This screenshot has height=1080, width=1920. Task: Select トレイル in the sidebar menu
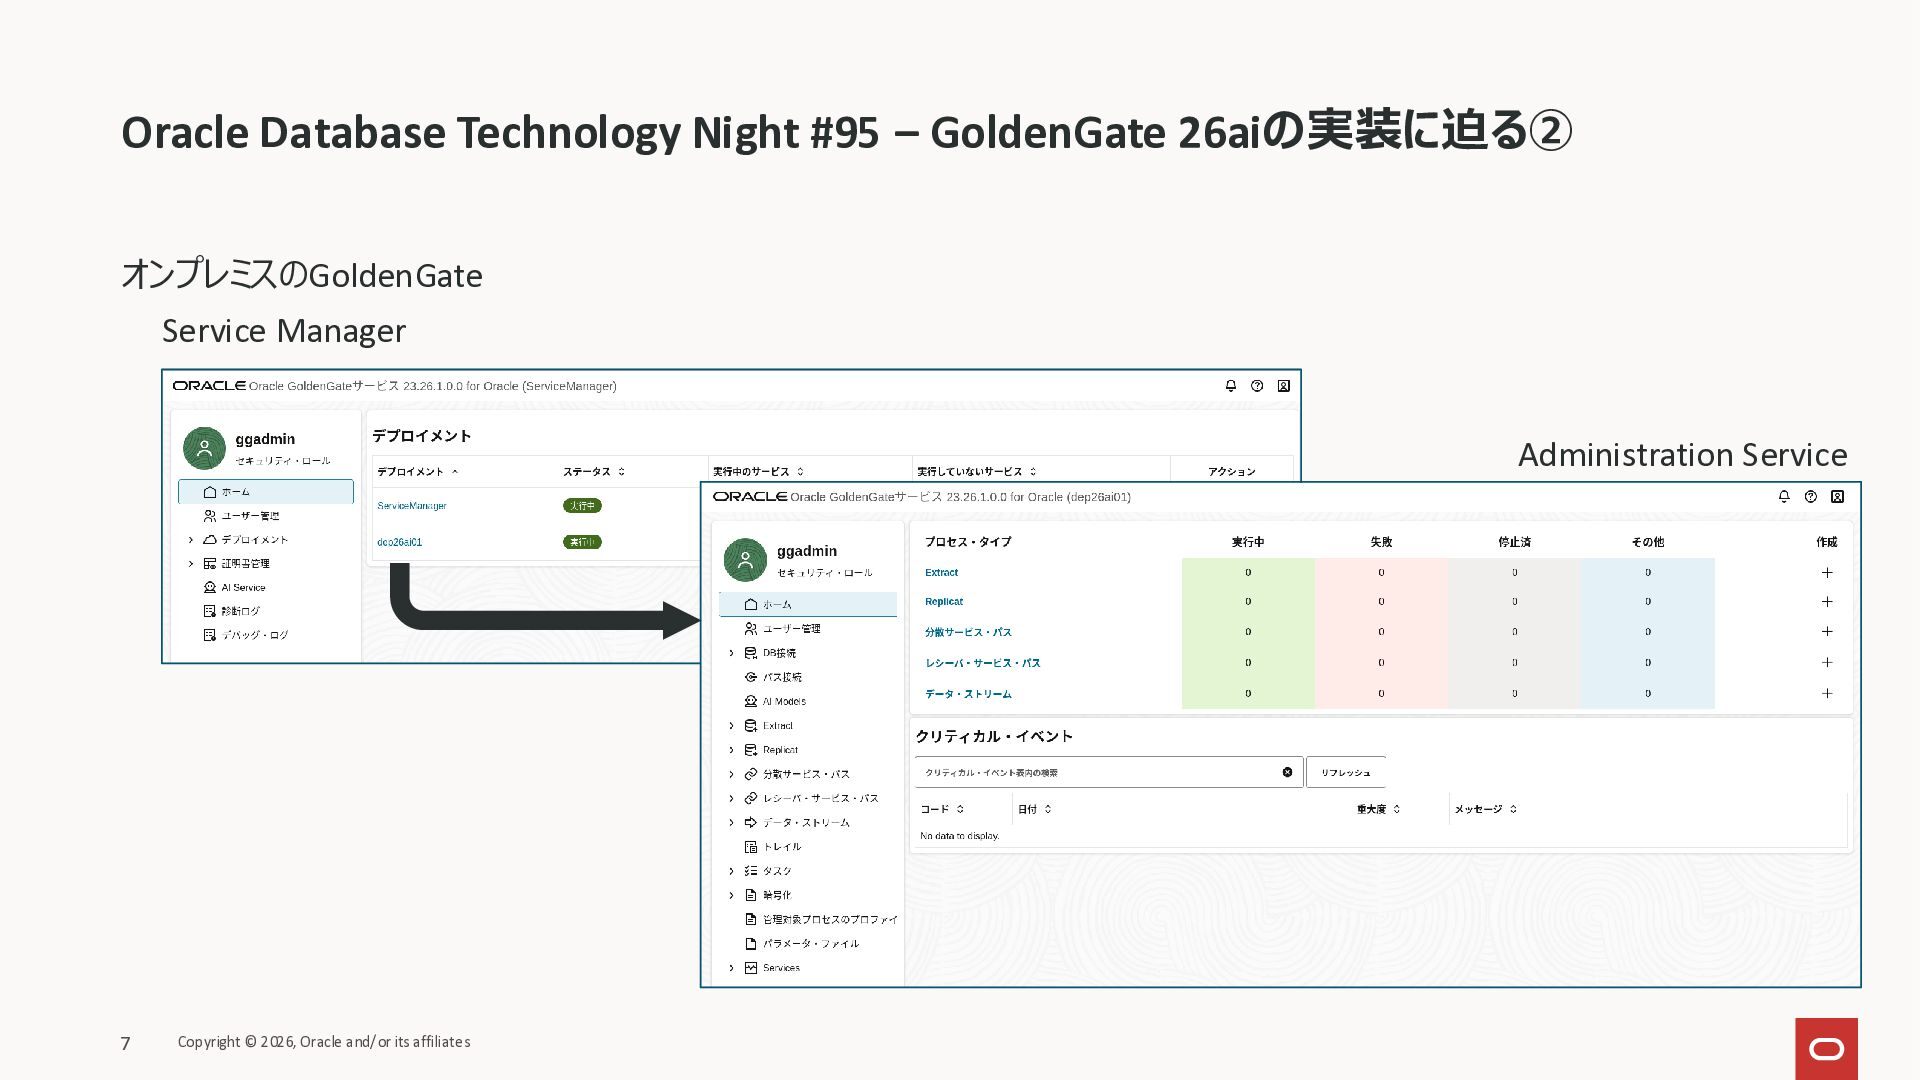click(x=781, y=847)
